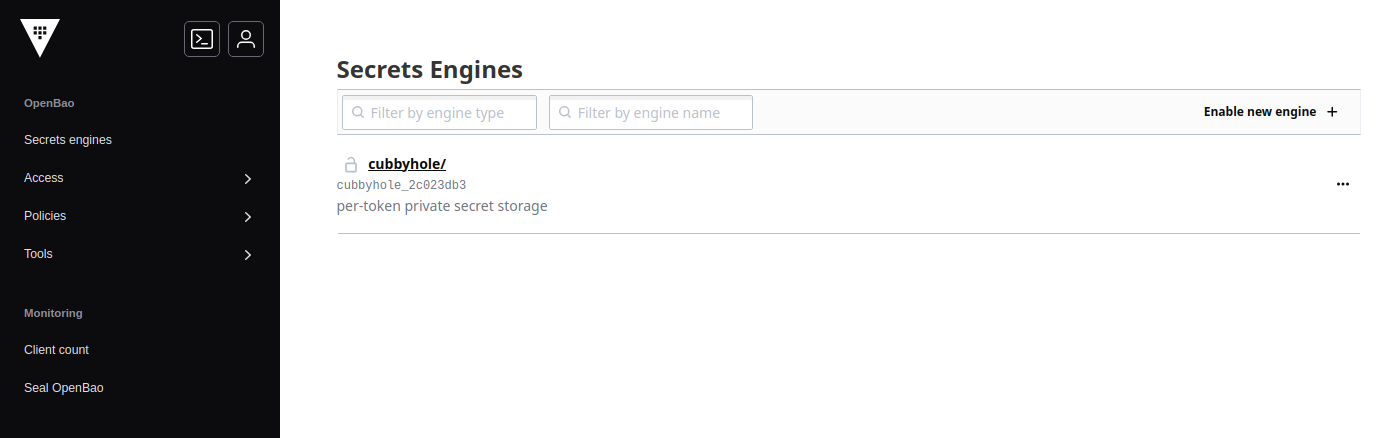Image resolution: width=1383 pixels, height=438 pixels.
Task: Open the ellipsis menu for cubbyhole
Action: pos(1342,185)
